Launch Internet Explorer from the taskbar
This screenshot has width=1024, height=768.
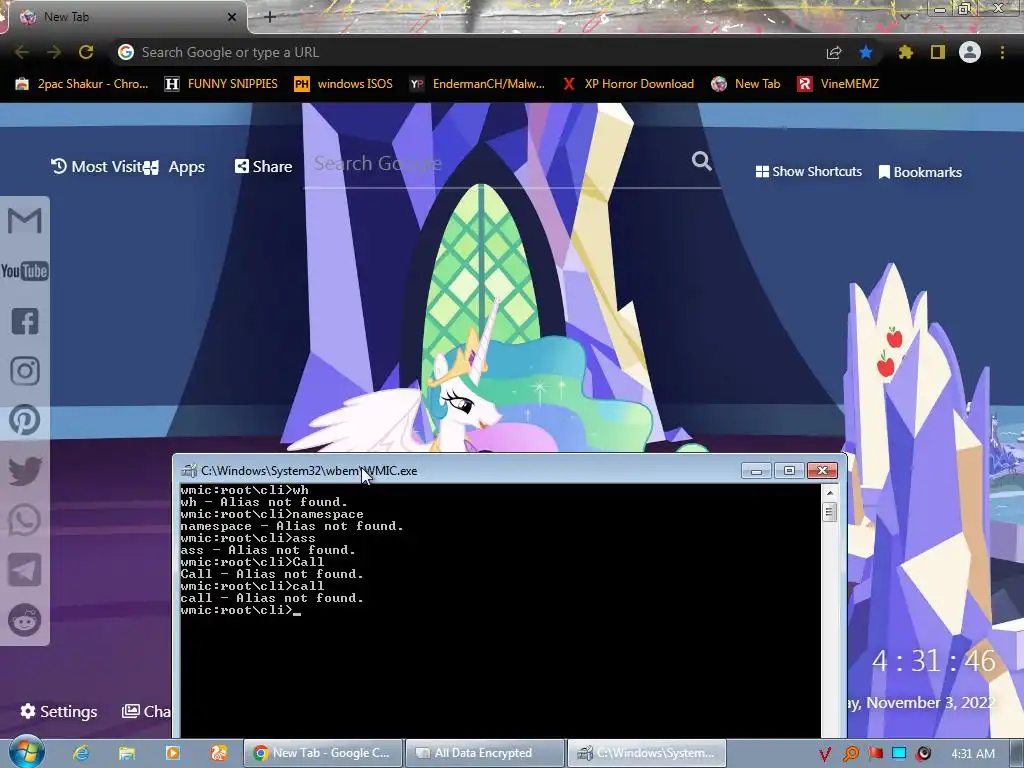coord(81,753)
